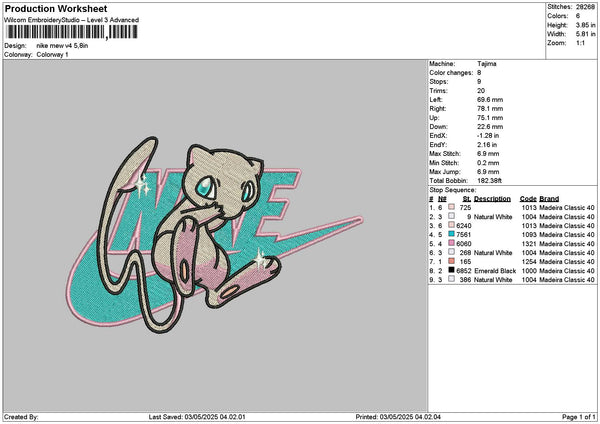Click 'Wilcom EmbroideryStudio – Level 3 Advanced' text

pos(72,20)
